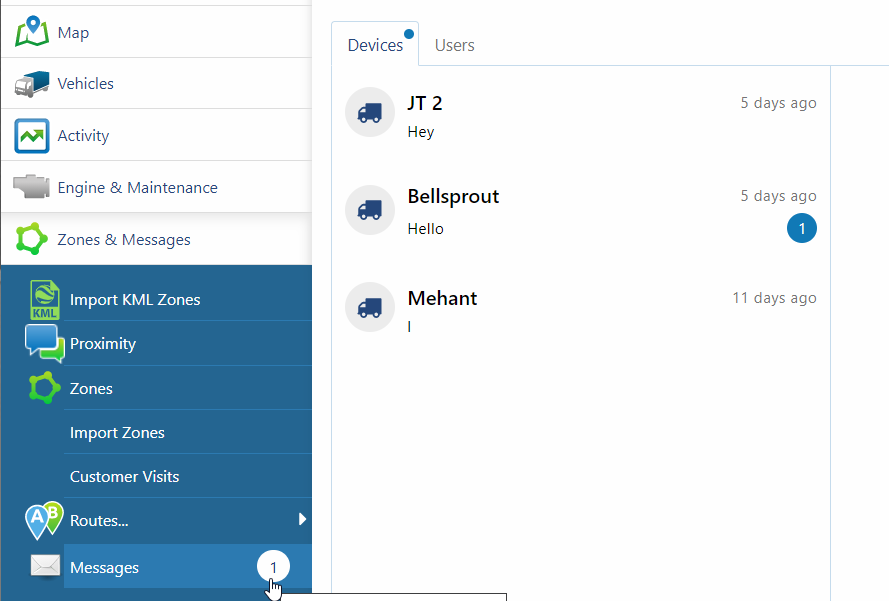Screen dimensions: 889x601
Task: Click the Proximity speech bubbles icon
Action: point(44,343)
